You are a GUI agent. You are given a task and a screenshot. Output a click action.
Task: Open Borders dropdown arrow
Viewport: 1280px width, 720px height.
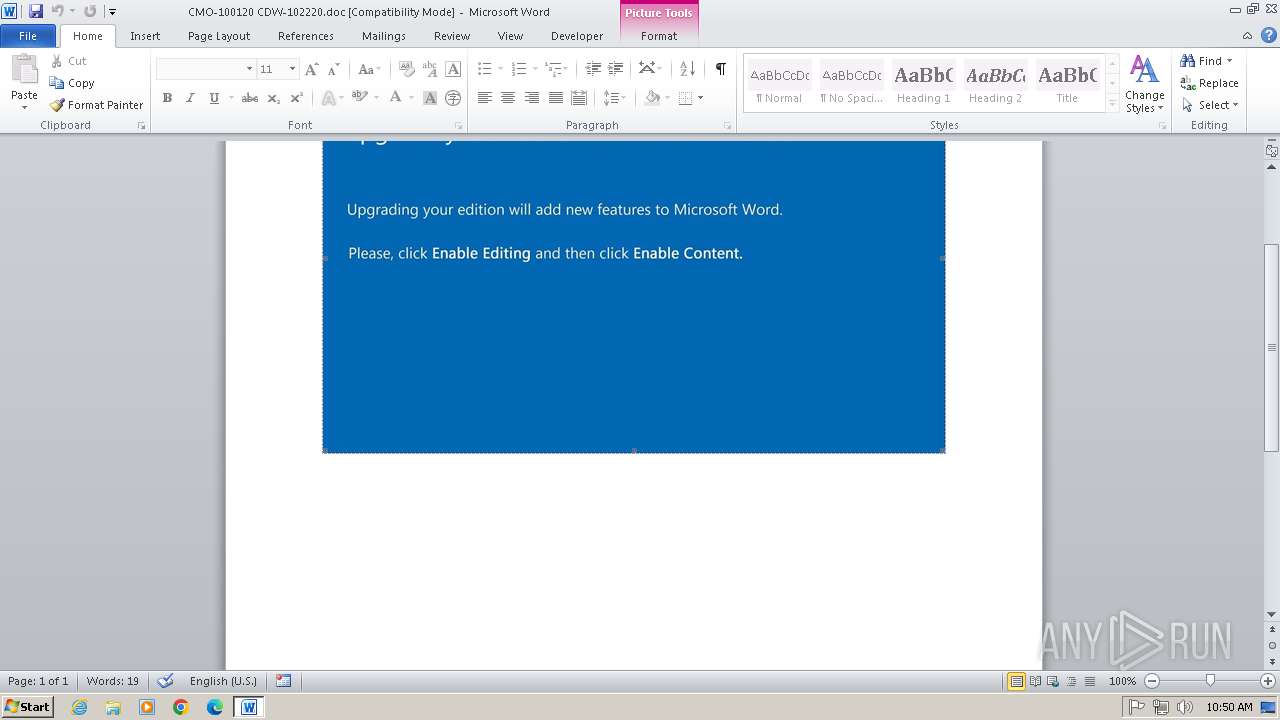(700, 98)
